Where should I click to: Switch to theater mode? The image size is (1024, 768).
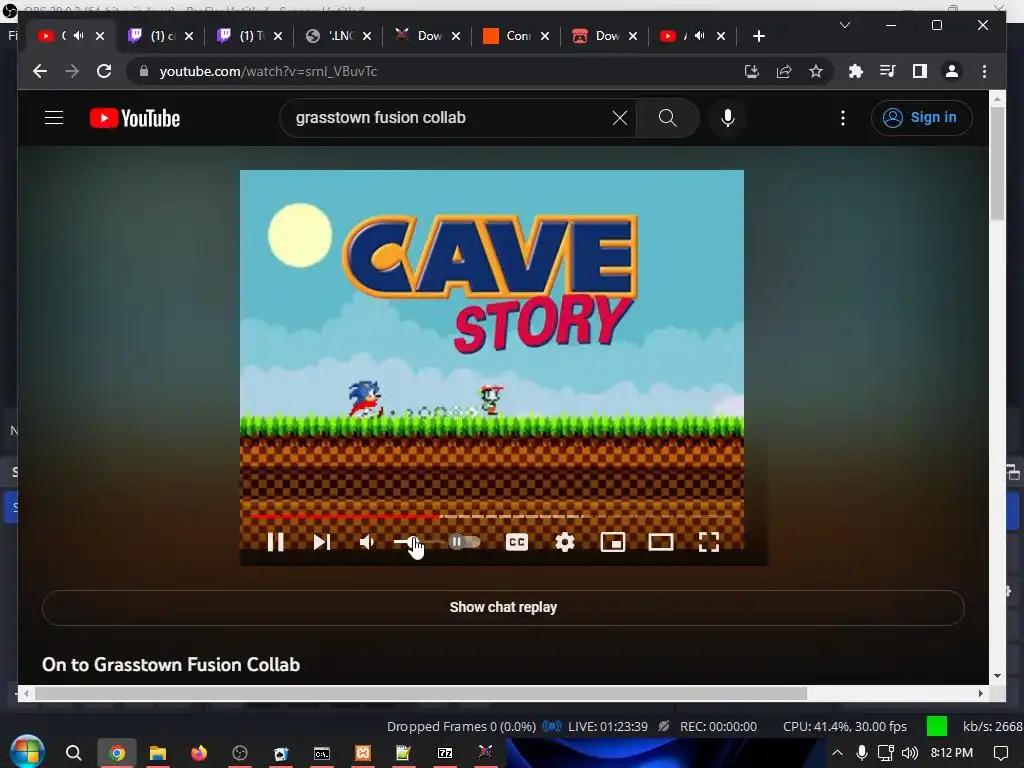(x=660, y=542)
